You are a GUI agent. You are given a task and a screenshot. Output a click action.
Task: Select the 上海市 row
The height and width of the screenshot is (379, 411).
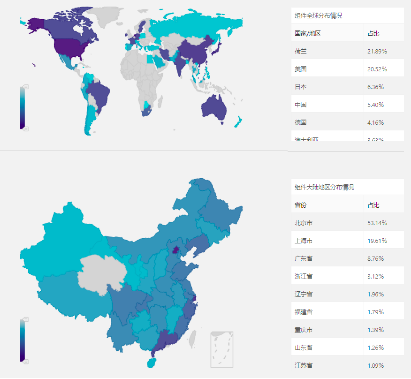pos(347,240)
